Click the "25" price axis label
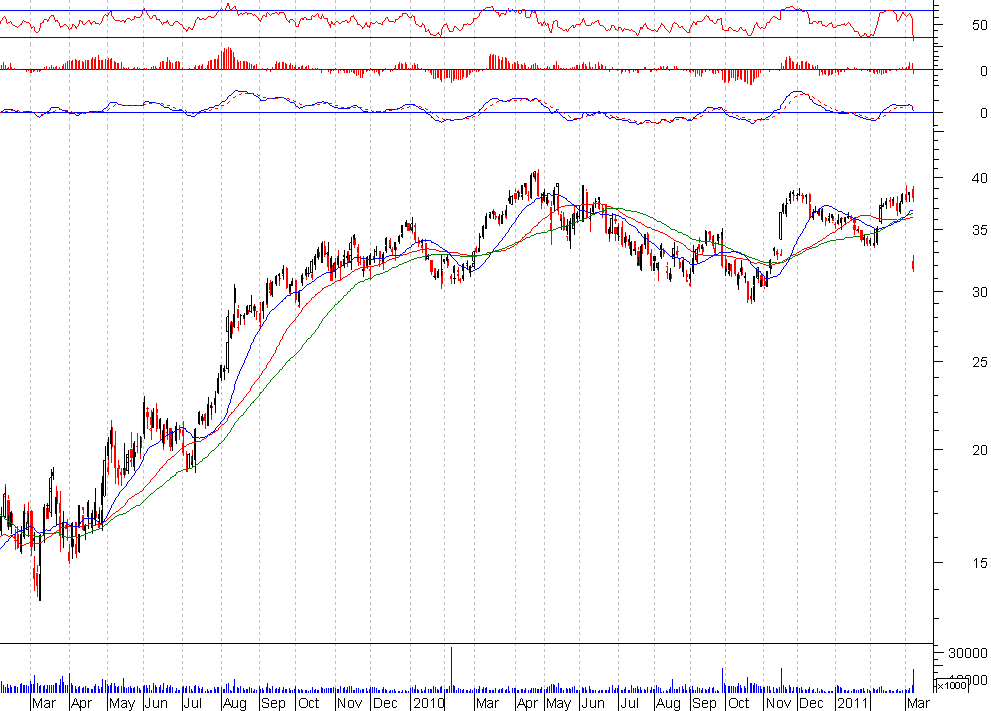Image resolution: width=991 pixels, height=711 pixels. (x=979, y=362)
